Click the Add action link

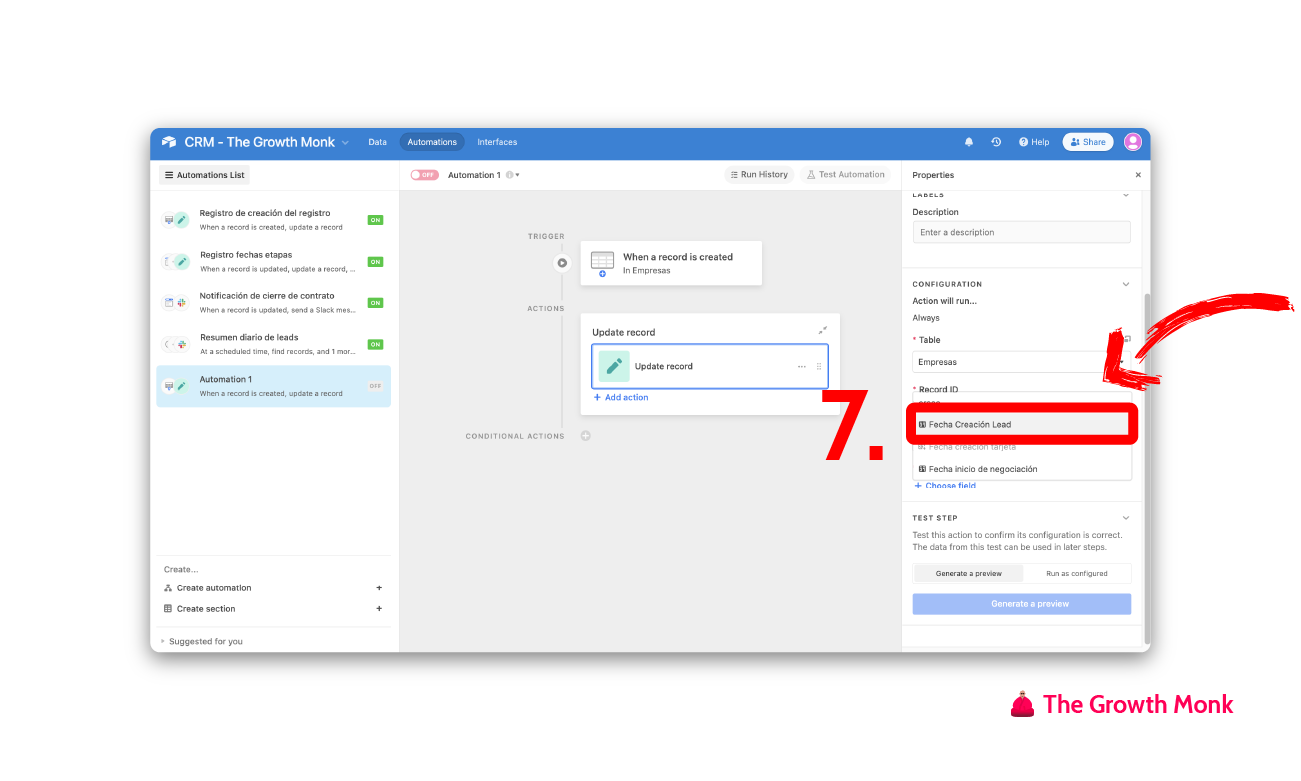[x=620, y=398]
